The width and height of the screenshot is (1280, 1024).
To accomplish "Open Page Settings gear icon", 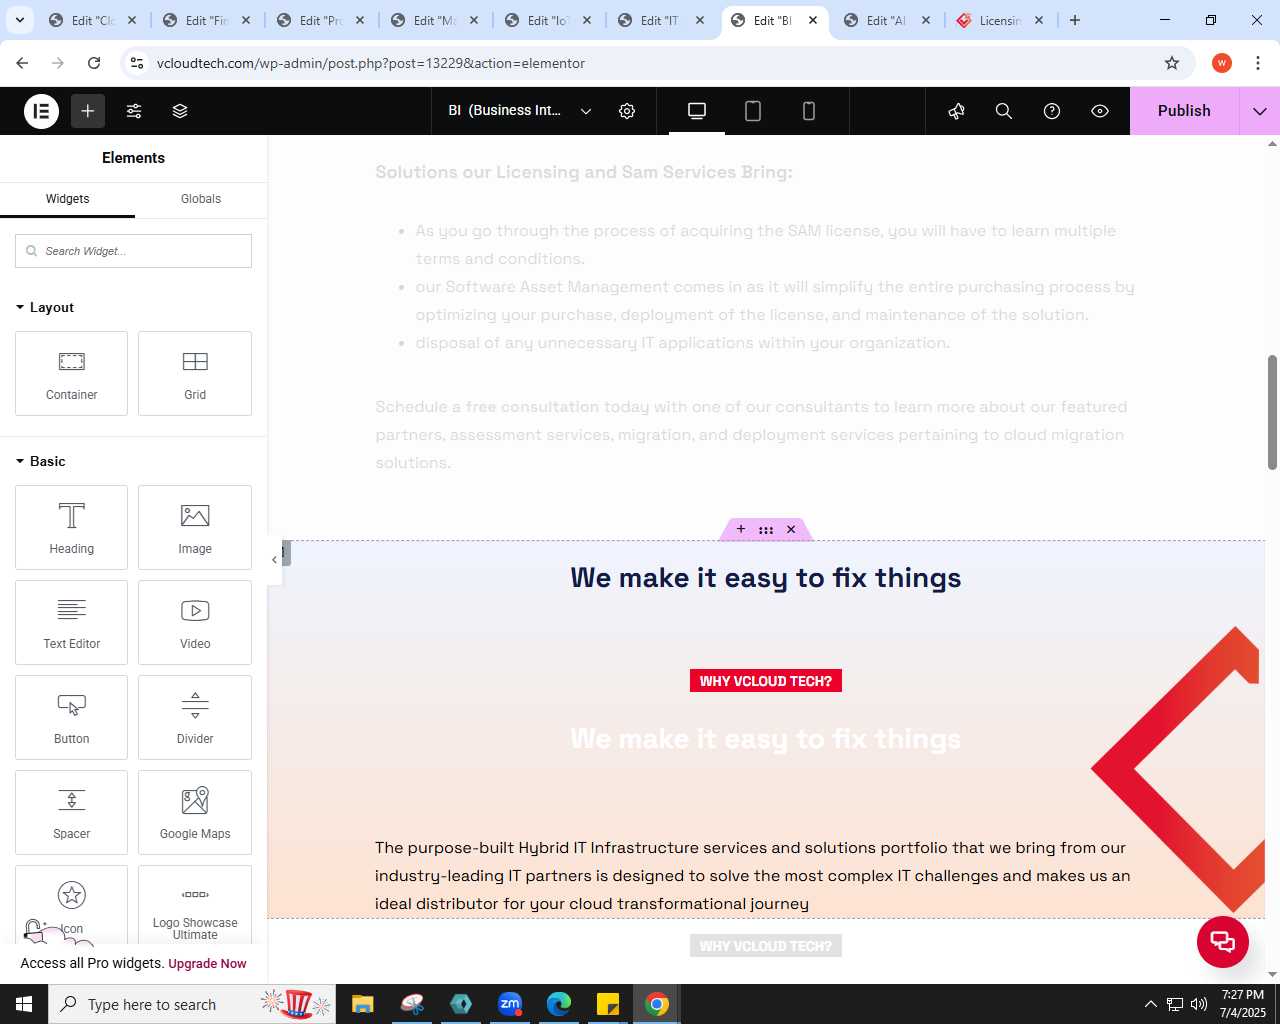I will pos(627,111).
